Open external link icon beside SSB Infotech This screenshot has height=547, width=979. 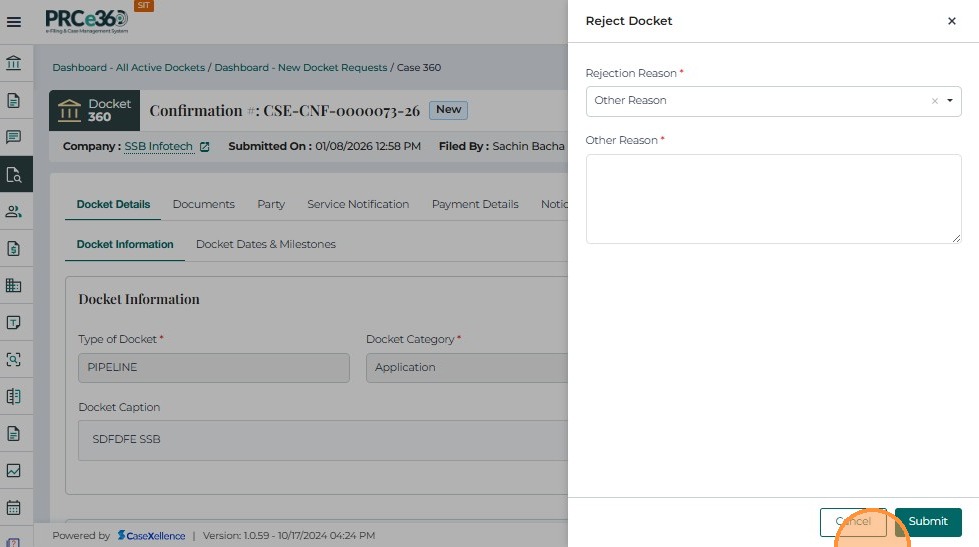click(205, 147)
